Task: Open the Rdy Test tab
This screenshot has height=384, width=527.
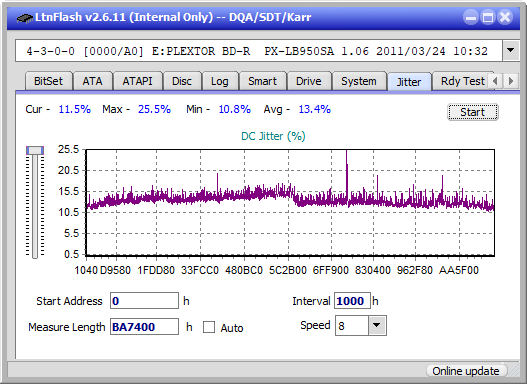Action: [462, 81]
